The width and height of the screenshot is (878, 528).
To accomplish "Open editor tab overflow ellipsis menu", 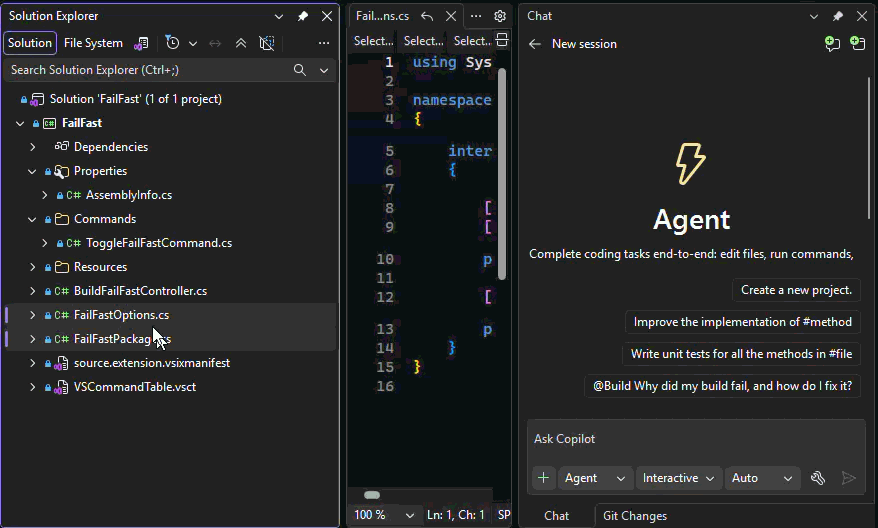I will (476, 16).
